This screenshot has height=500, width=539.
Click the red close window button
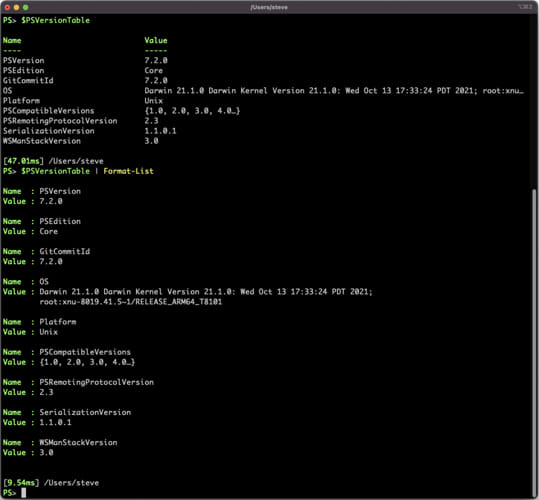[x=7, y=7]
